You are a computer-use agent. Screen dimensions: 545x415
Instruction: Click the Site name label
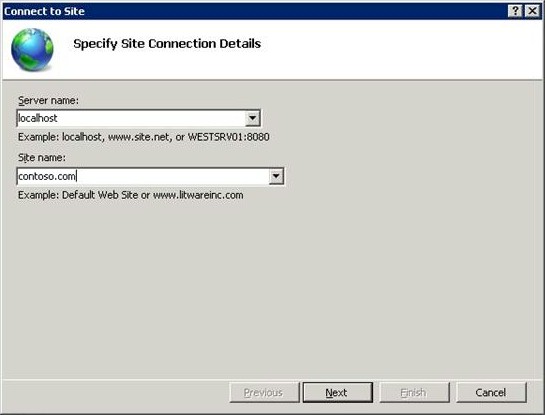(x=42, y=157)
